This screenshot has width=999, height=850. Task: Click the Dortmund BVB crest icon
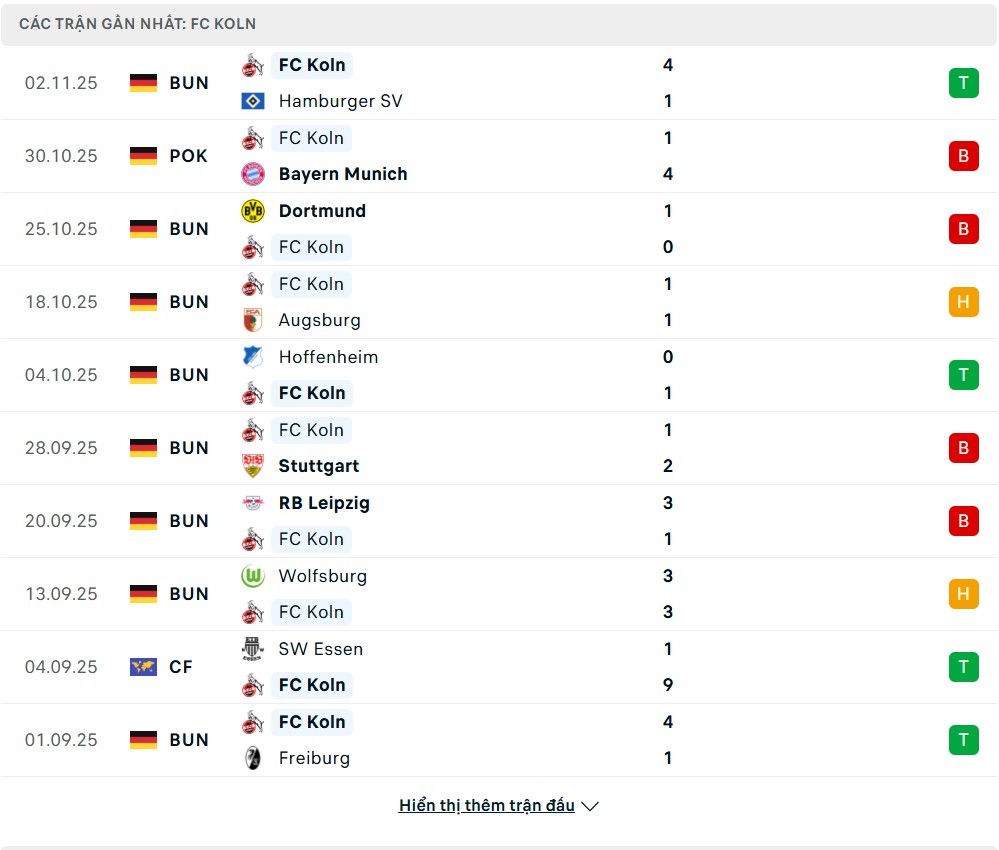[253, 211]
